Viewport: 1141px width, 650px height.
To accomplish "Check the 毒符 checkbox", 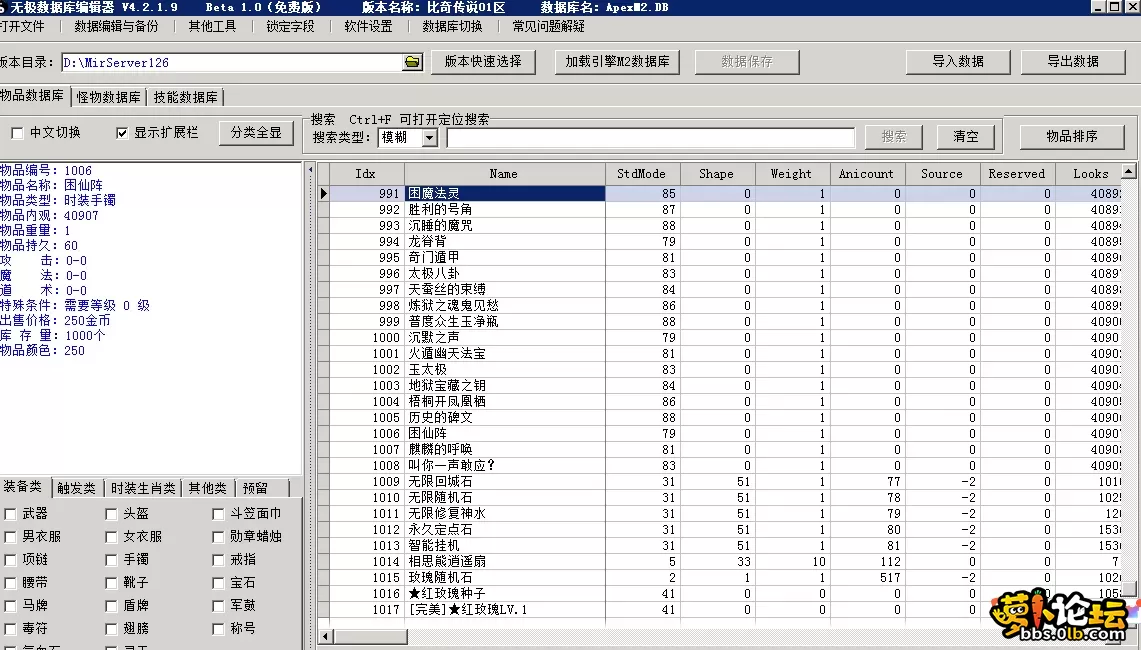I will tap(10, 629).
